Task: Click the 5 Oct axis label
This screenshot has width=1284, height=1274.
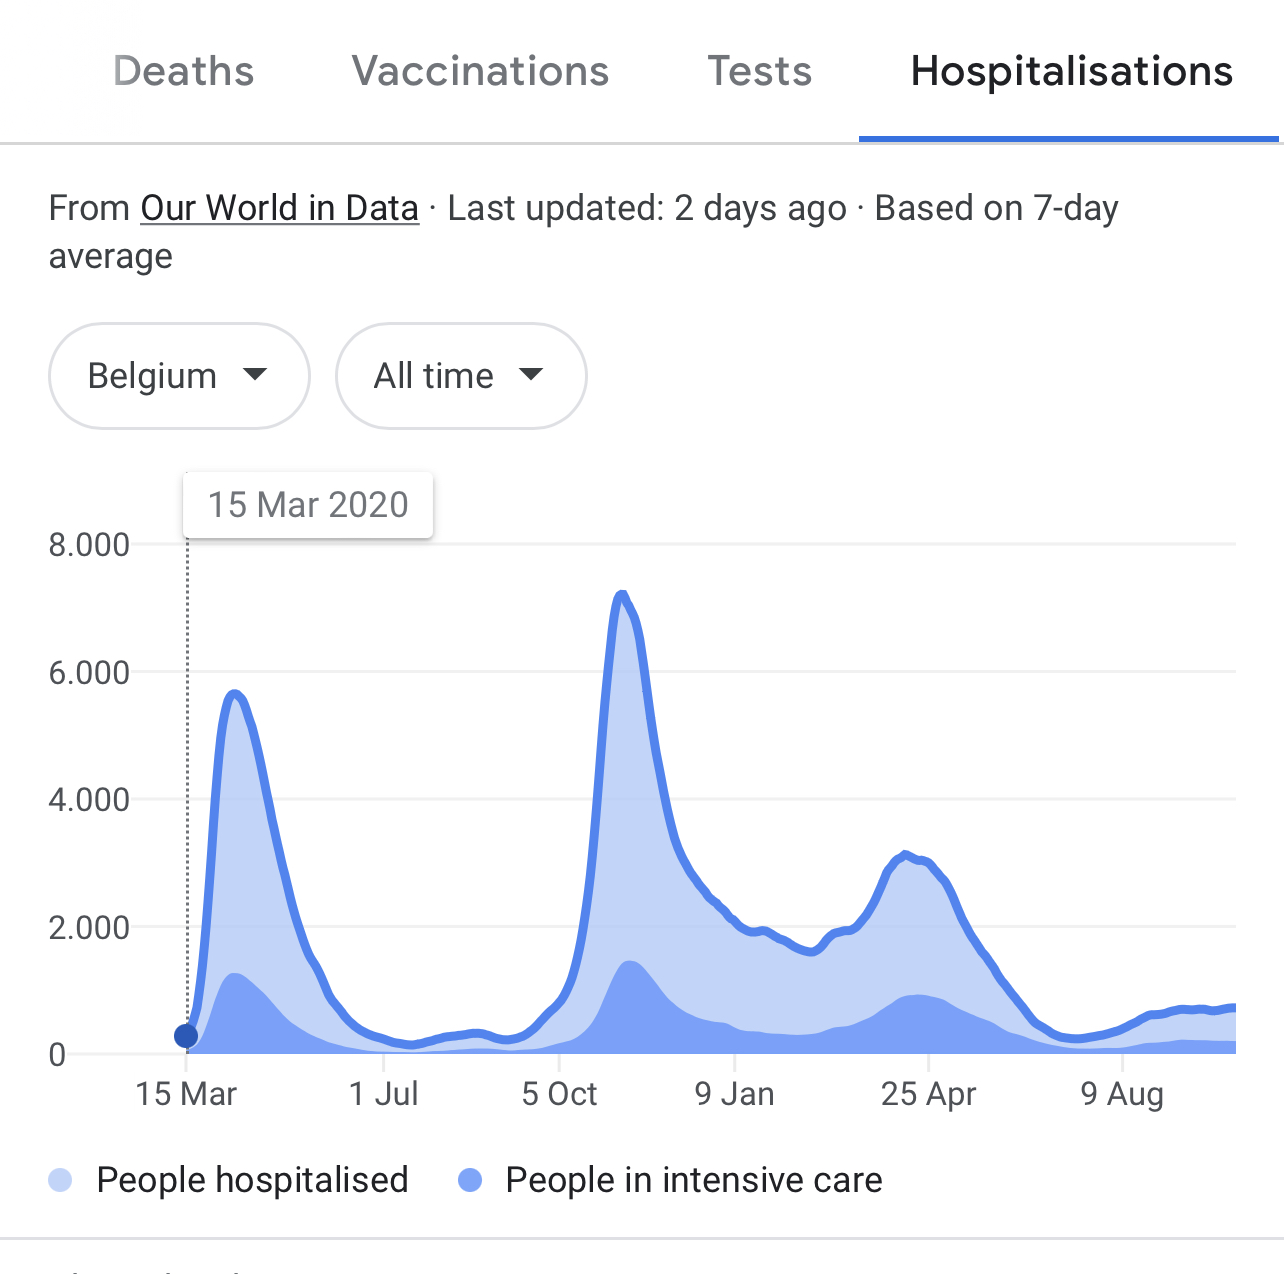Action: coord(559,1094)
